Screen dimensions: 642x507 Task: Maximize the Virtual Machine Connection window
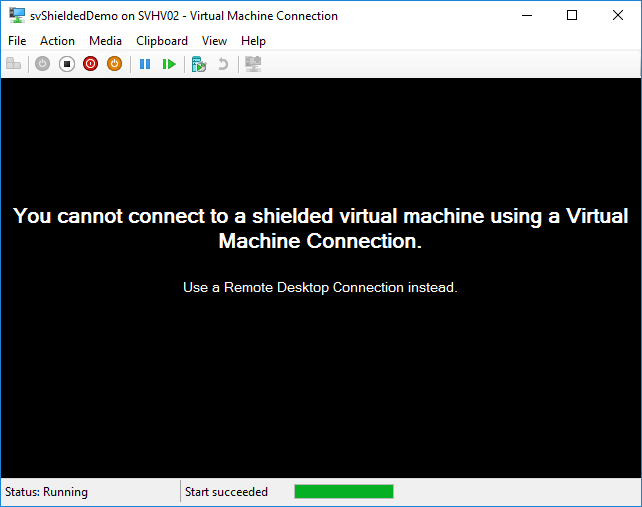click(572, 16)
